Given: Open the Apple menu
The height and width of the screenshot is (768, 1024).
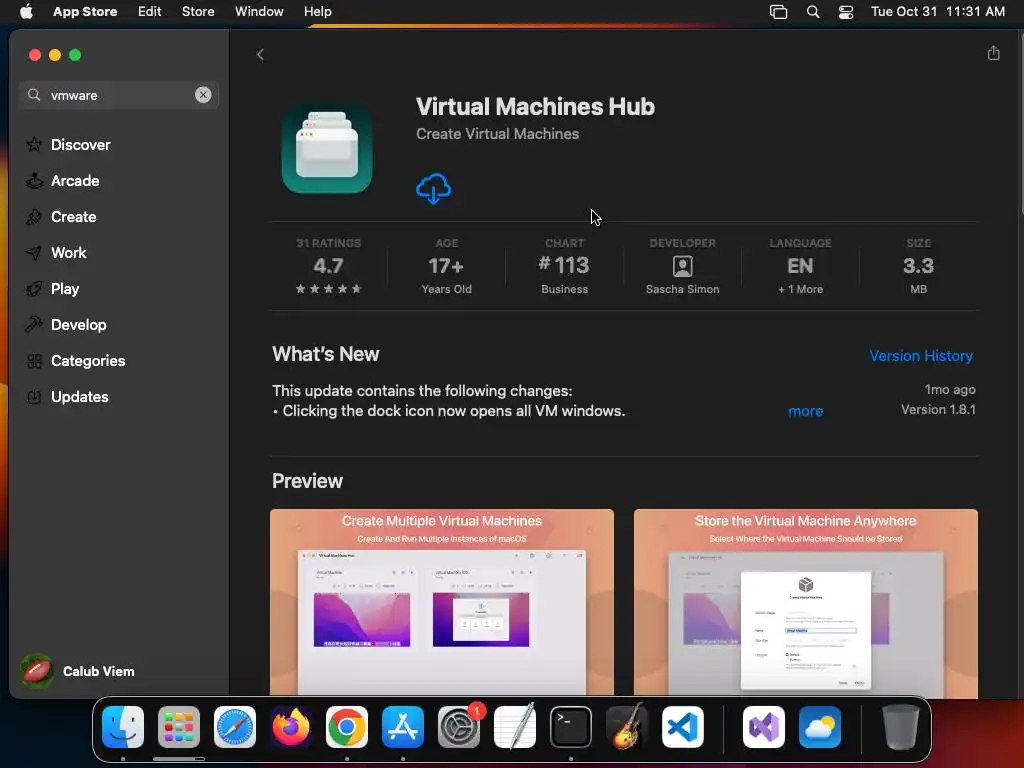Looking at the screenshot, I should coord(26,11).
